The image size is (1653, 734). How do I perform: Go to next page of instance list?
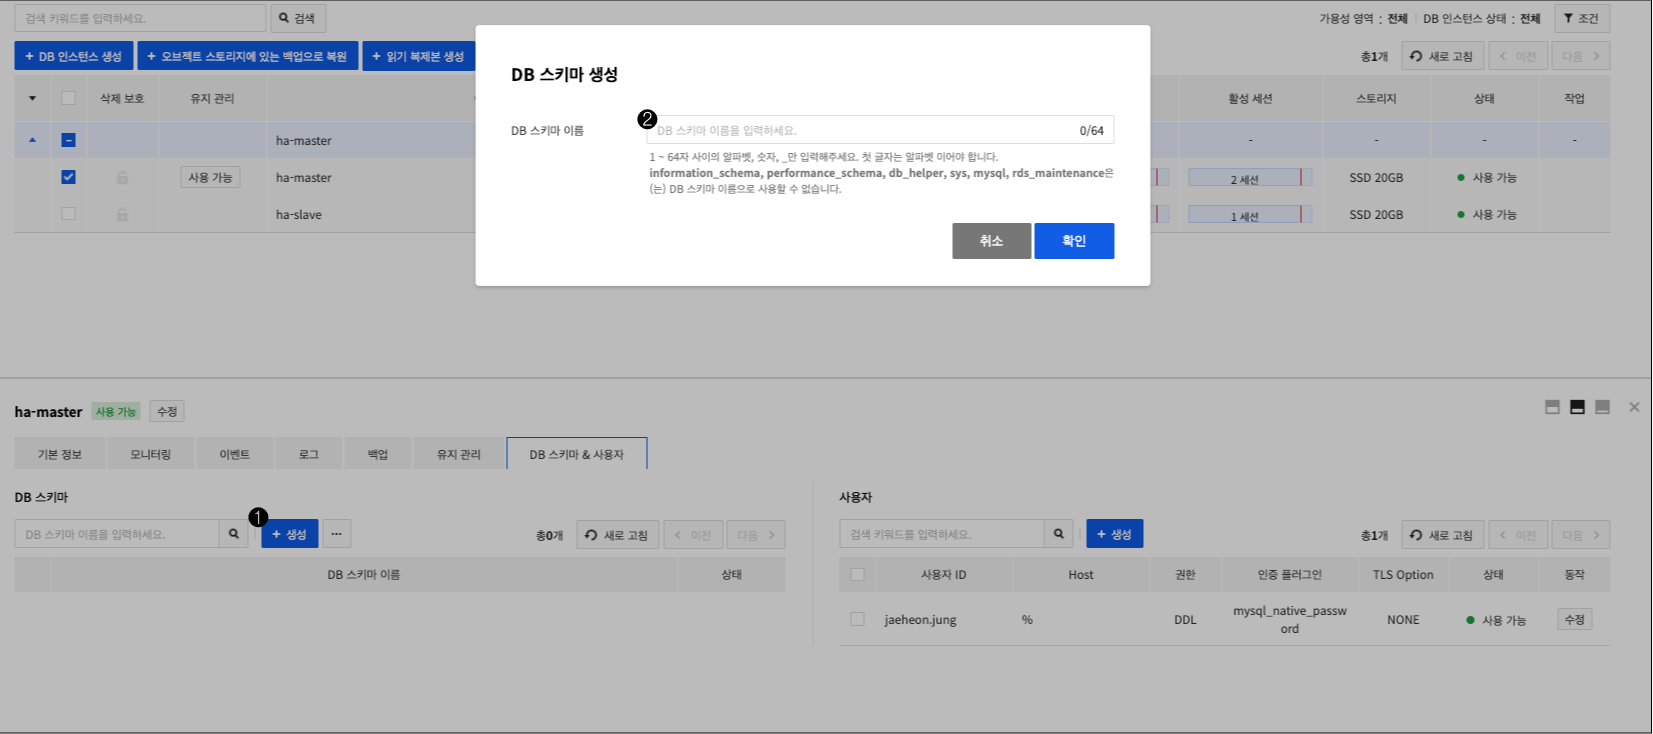coord(1580,56)
